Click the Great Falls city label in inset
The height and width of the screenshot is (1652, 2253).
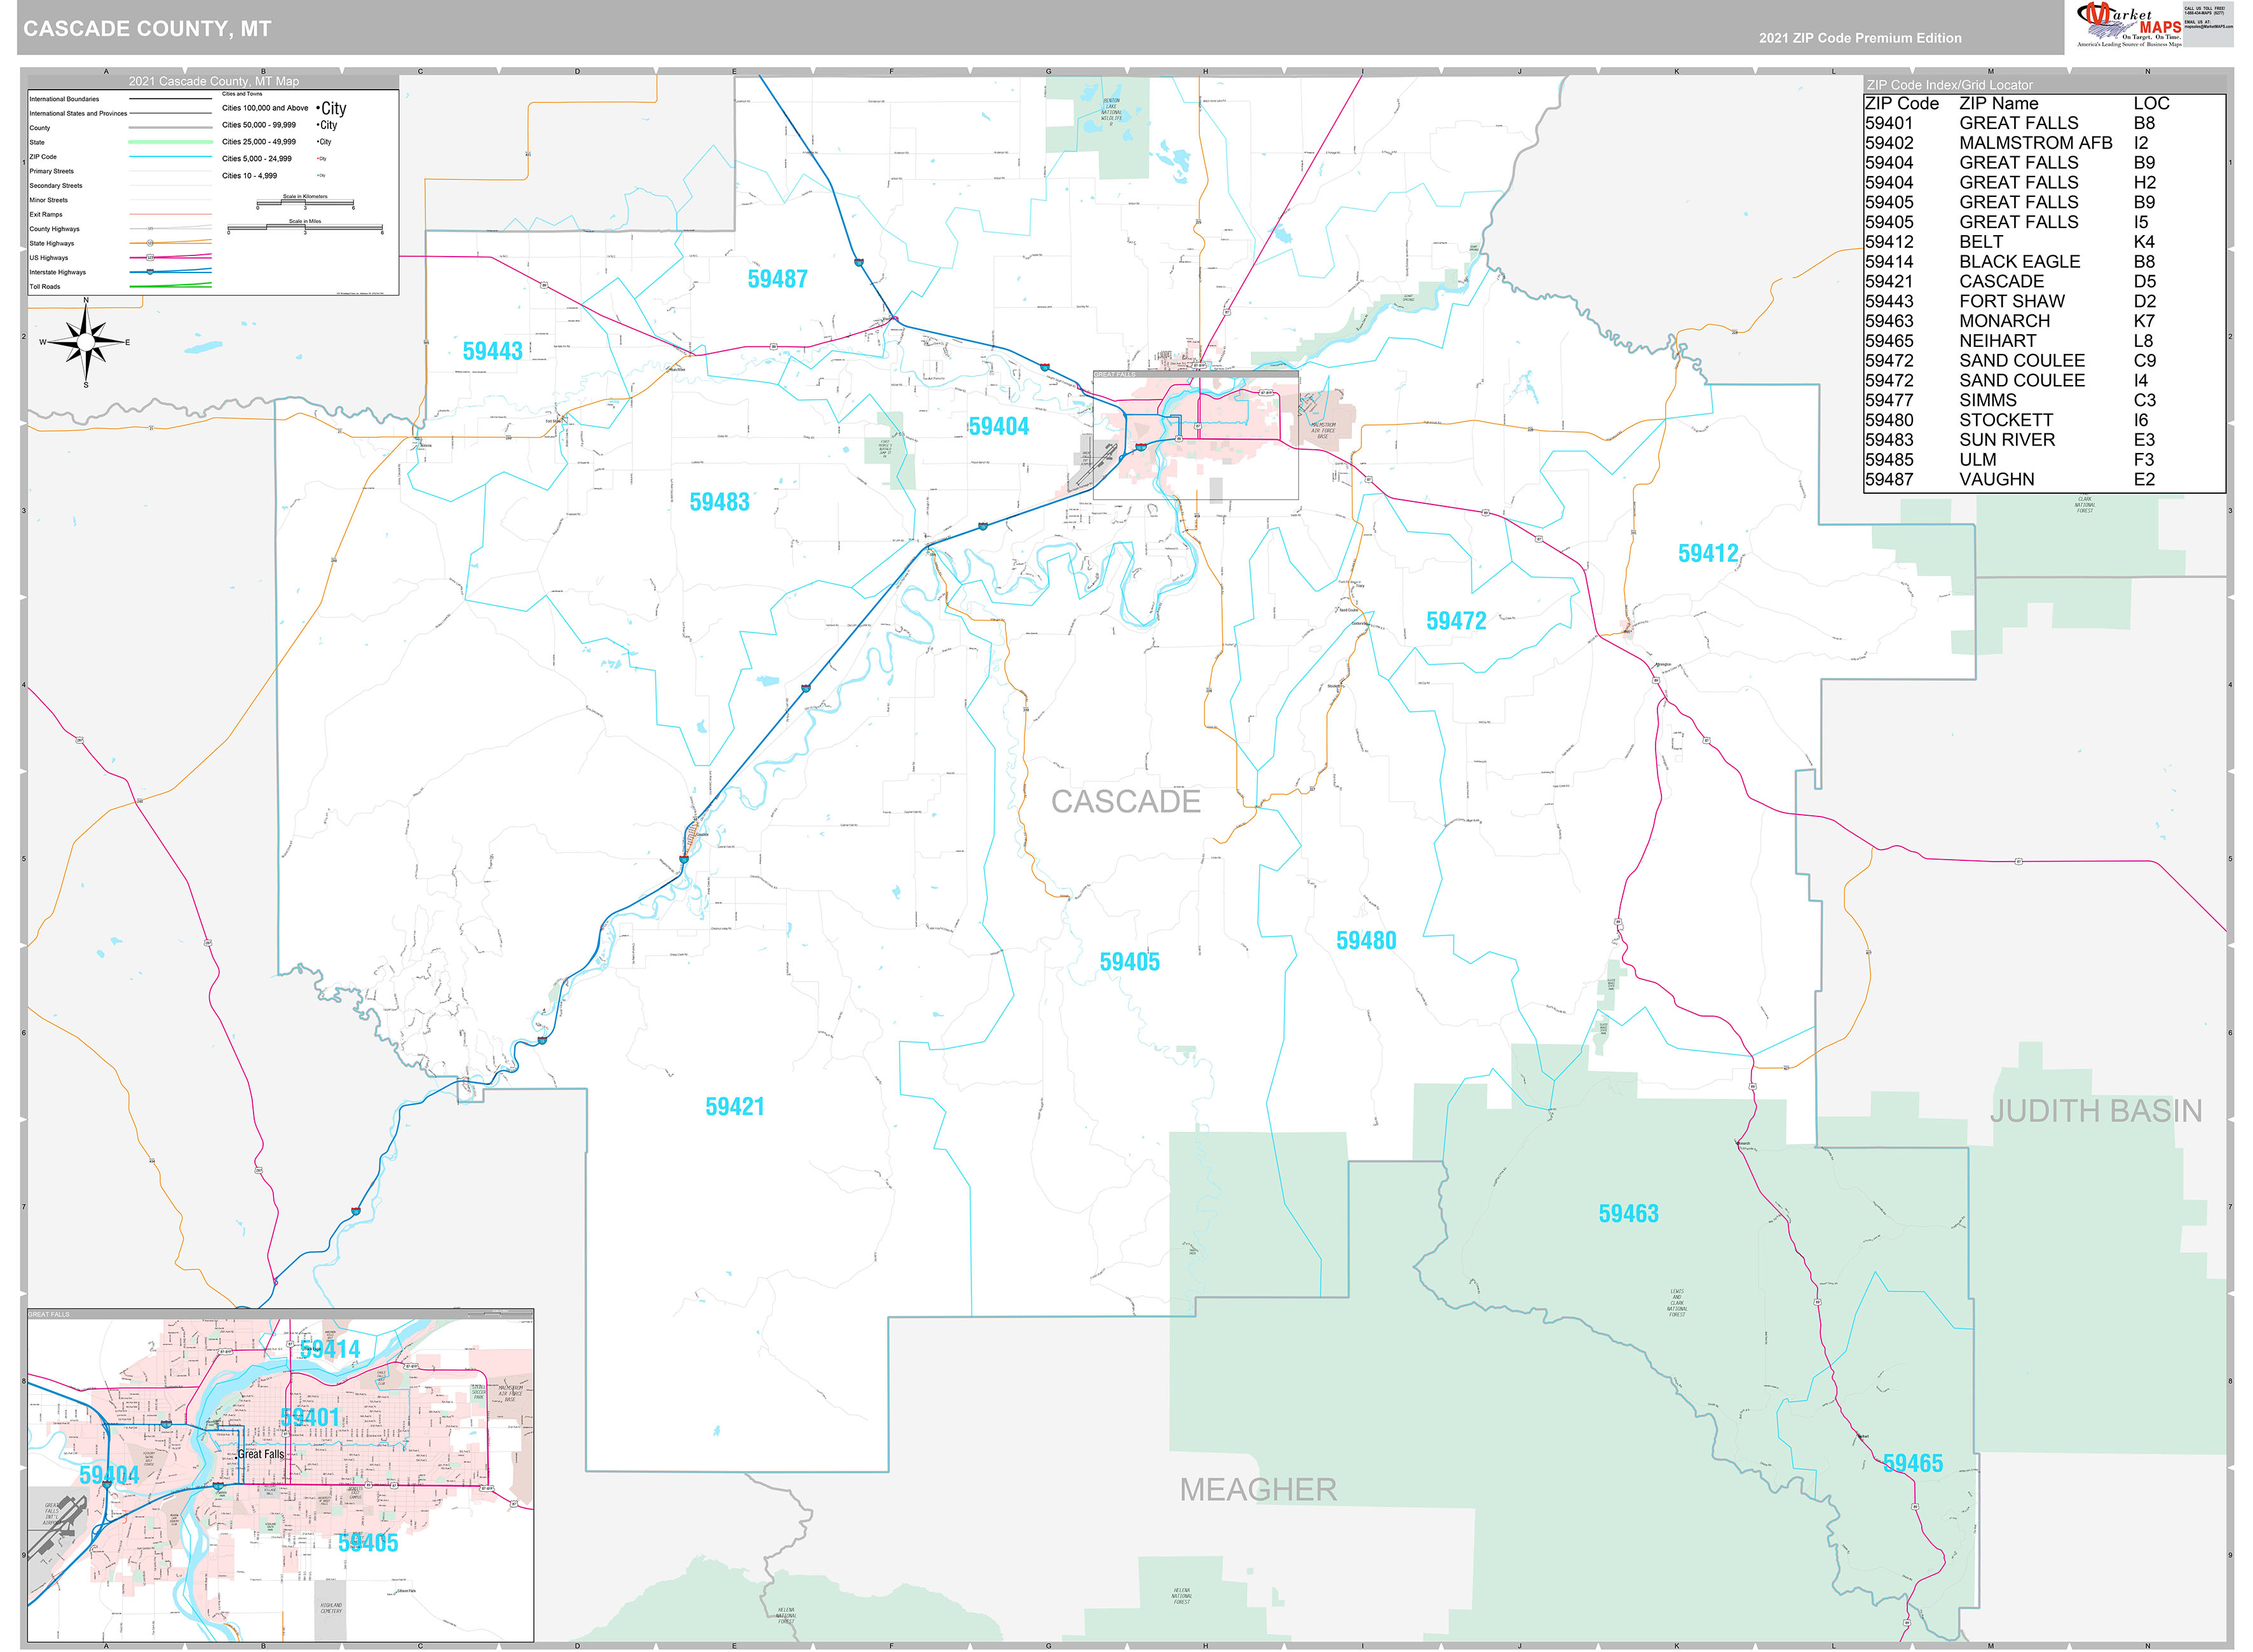pyautogui.click(x=261, y=1455)
